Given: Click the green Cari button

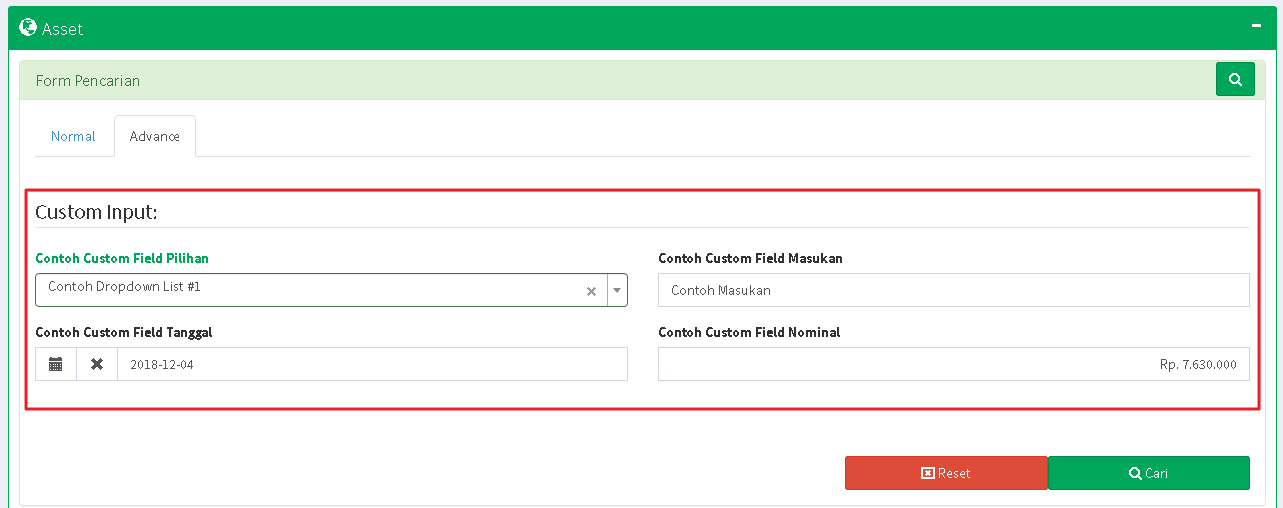Looking at the screenshot, I should [1148, 473].
